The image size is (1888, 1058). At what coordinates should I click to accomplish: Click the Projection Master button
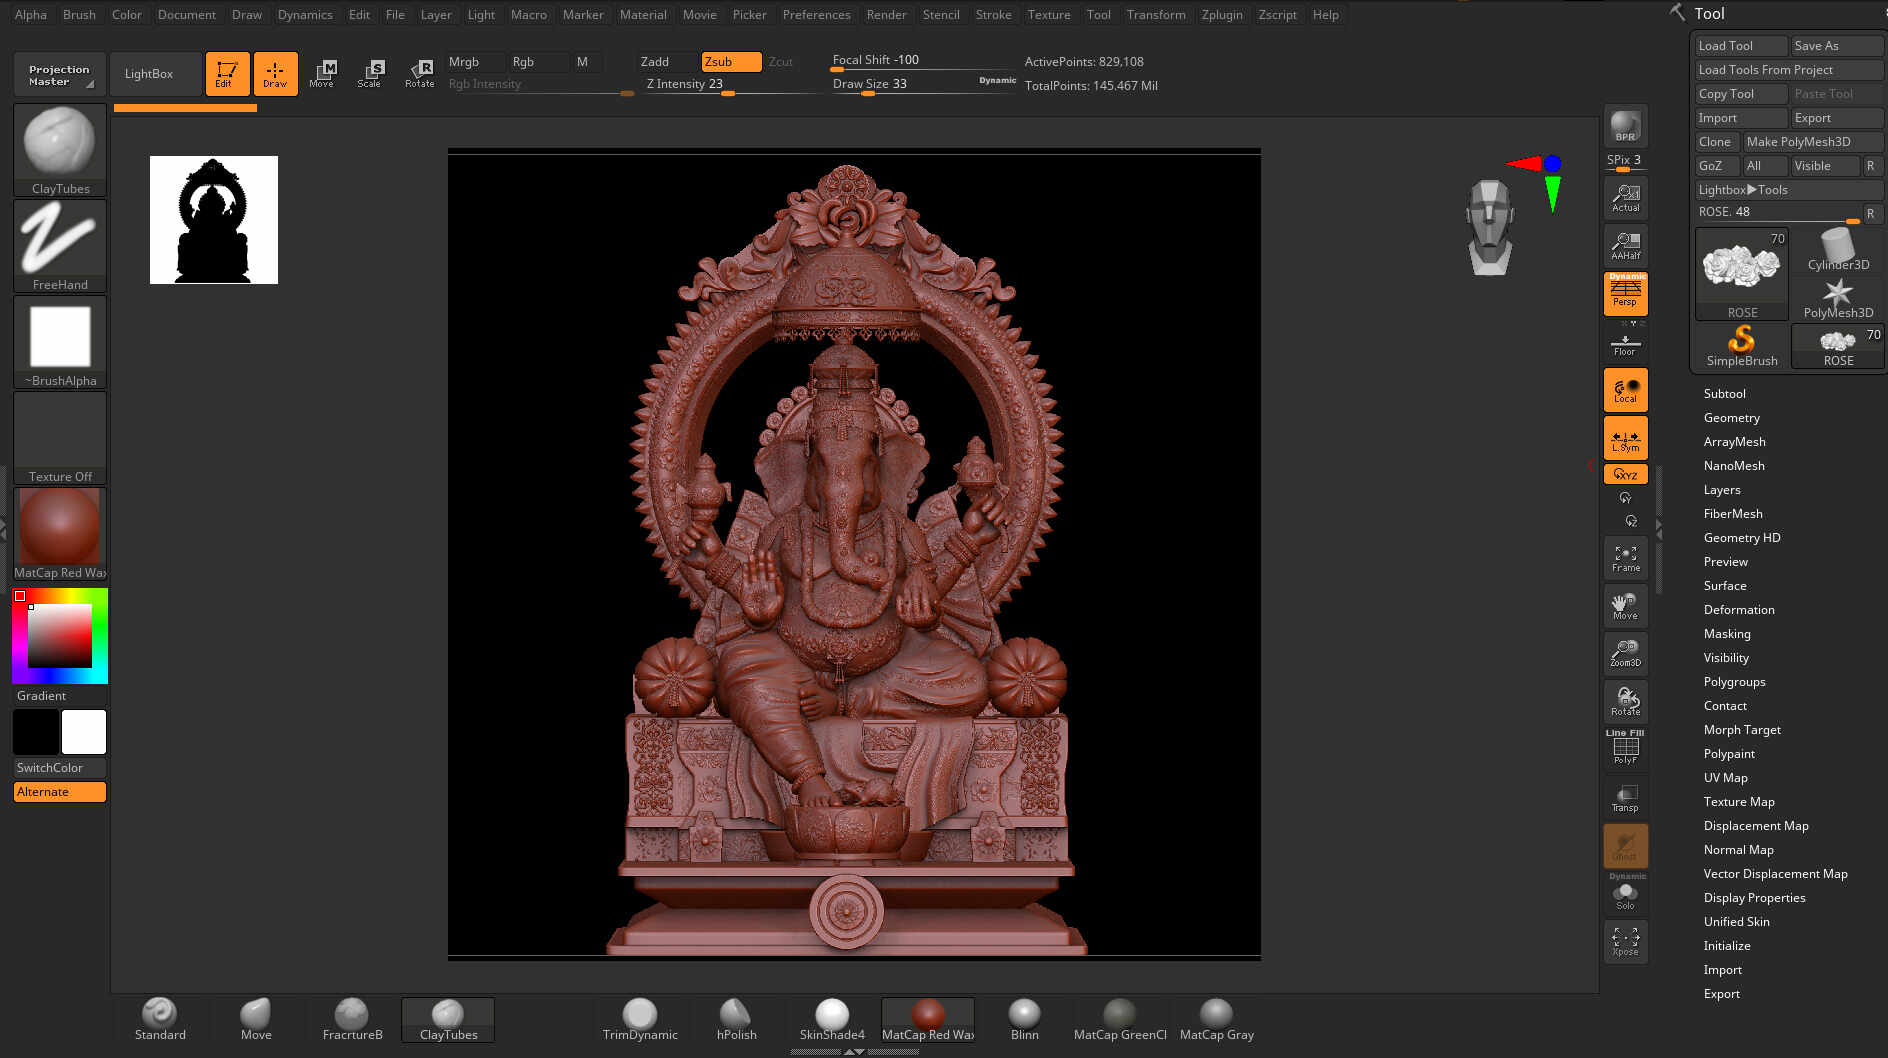coord(60,74)
